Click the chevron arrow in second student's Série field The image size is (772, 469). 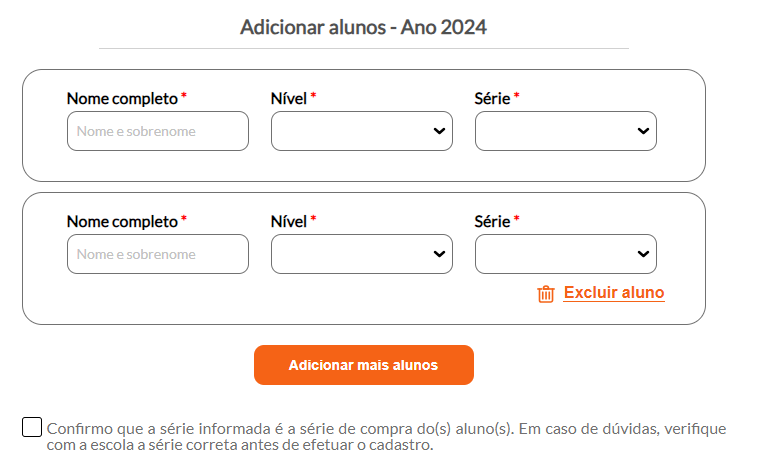pos(643,254)
